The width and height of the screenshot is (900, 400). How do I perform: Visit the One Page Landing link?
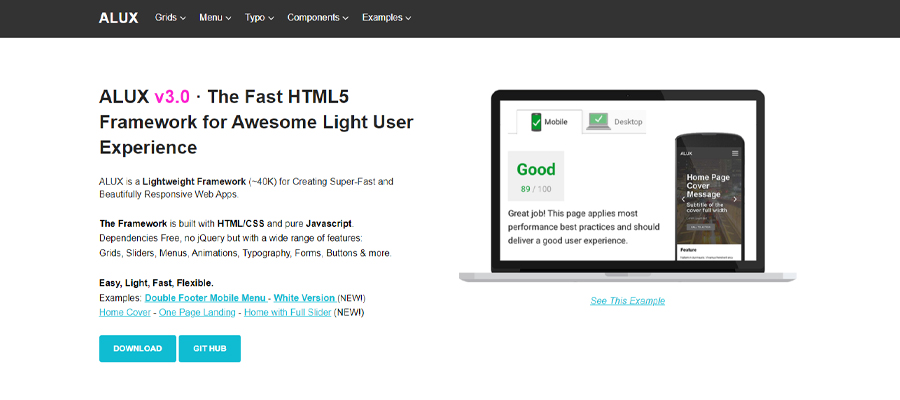click(197, 312)
